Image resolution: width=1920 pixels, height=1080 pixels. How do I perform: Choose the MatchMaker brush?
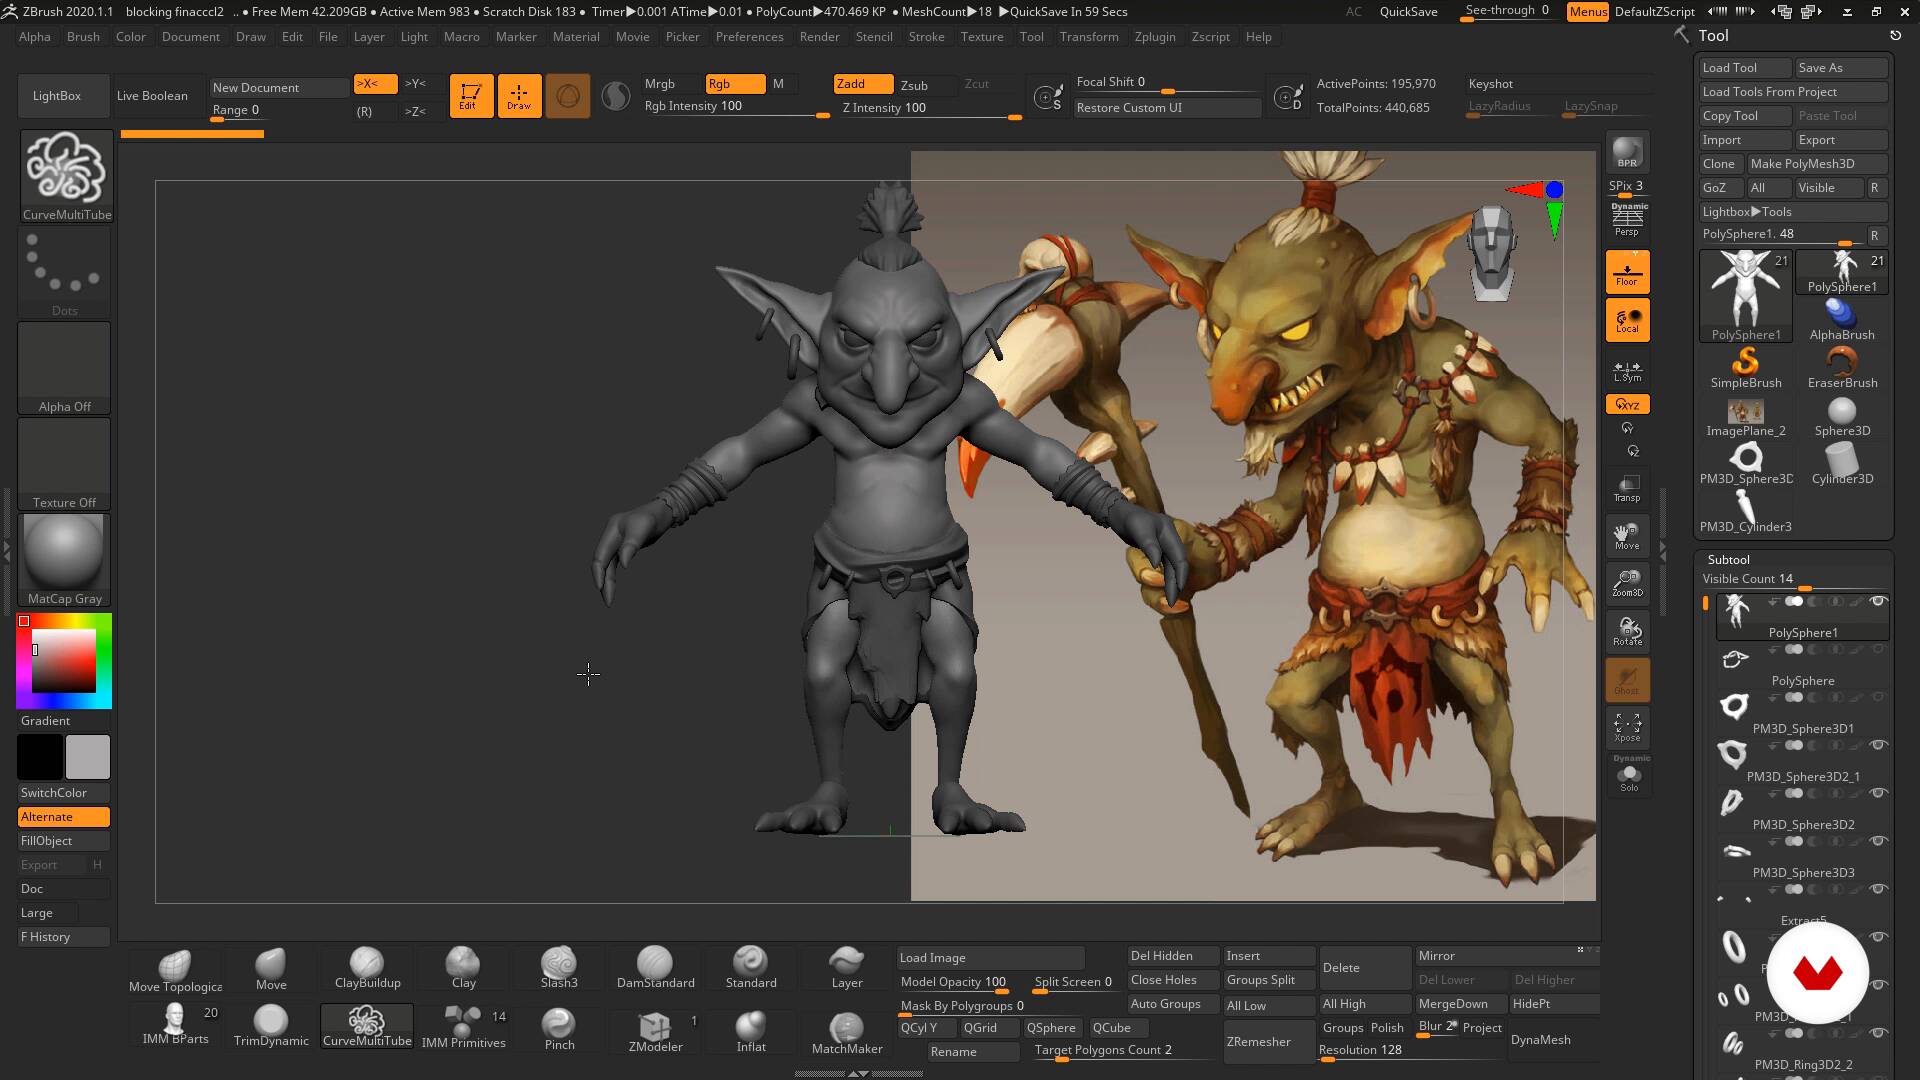847,1032
